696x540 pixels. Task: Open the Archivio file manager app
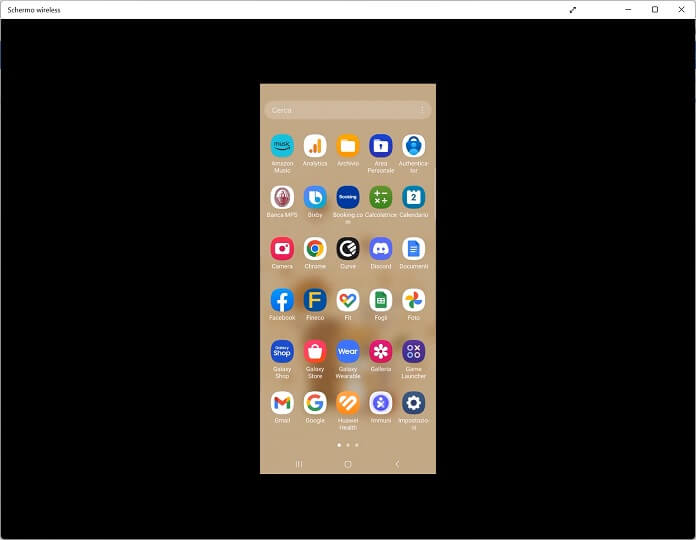click(x=348, y=146)
